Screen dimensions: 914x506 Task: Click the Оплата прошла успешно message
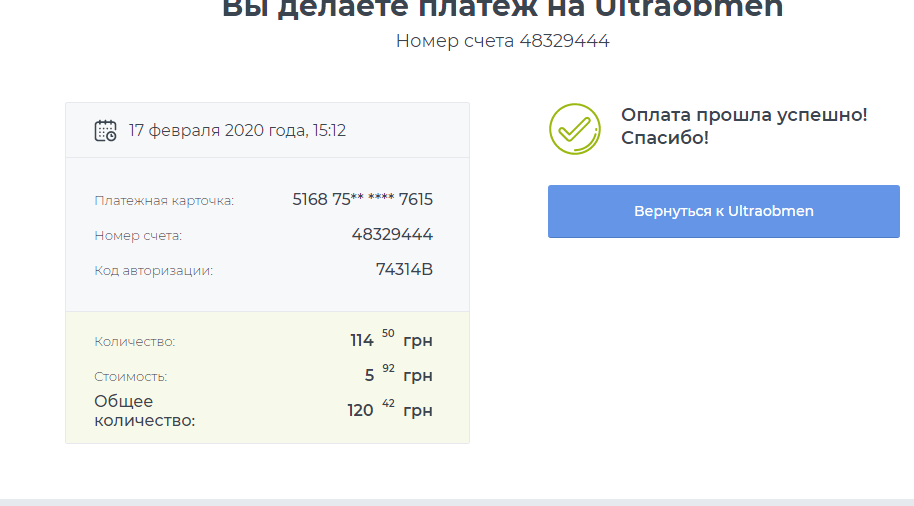coord(744,115)
